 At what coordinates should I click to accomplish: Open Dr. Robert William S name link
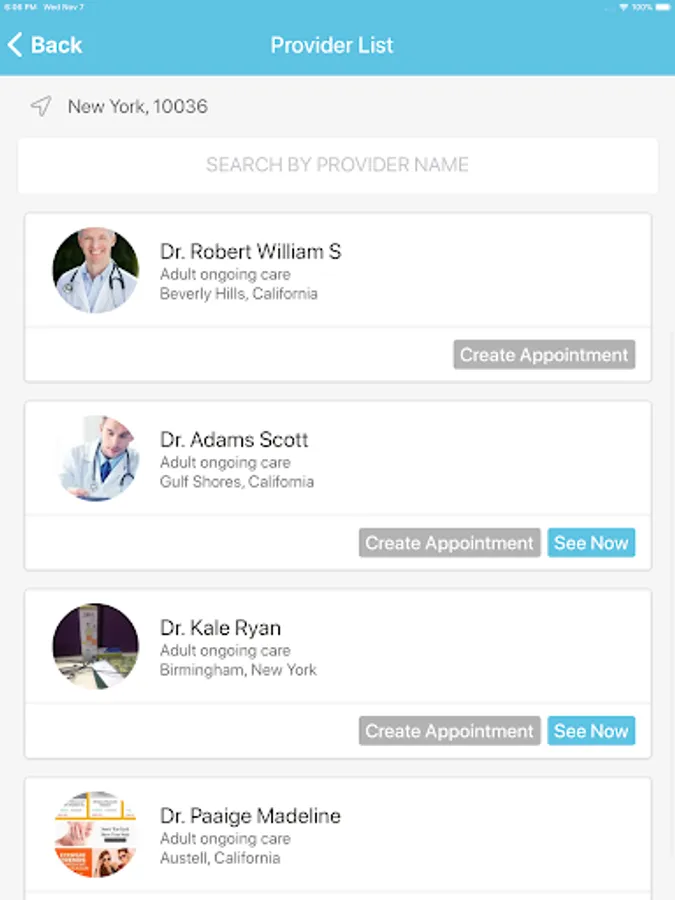pyautogui.click(x=250, y=252)
